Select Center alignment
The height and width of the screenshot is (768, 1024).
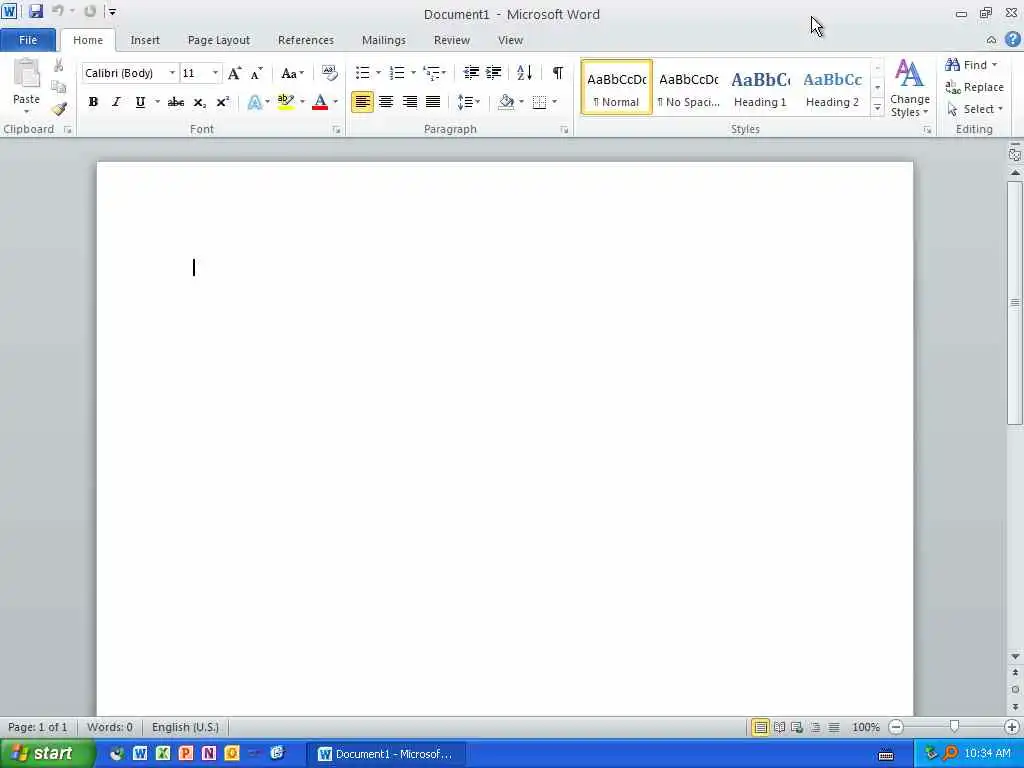[386, 102]
